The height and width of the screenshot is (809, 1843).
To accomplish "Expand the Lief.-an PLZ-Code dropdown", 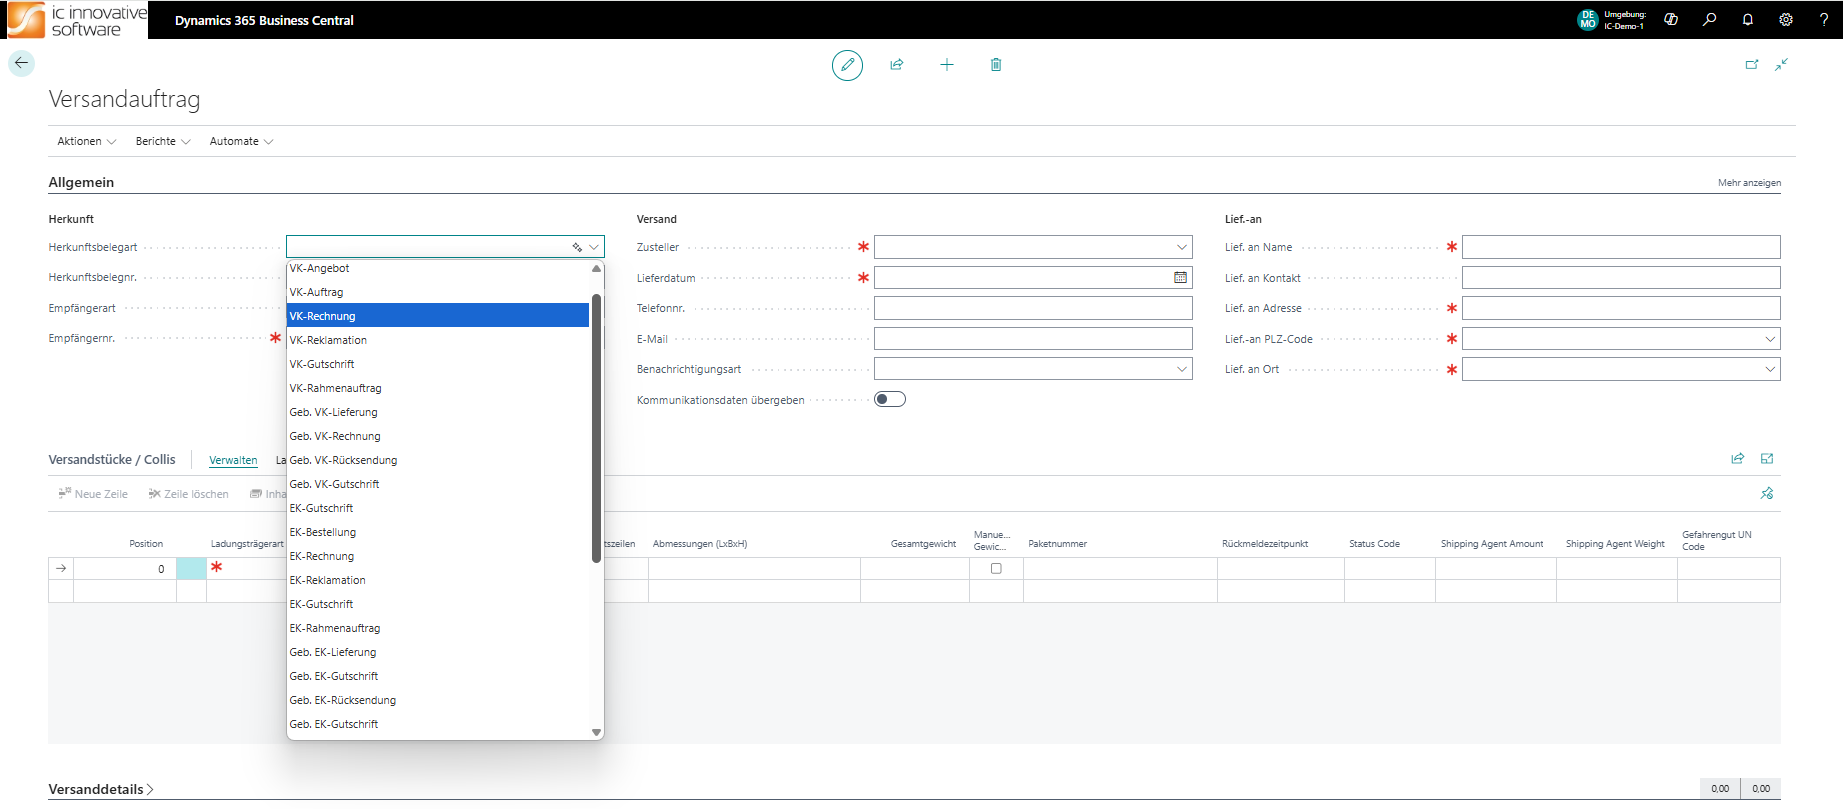I will (1769, 339).
